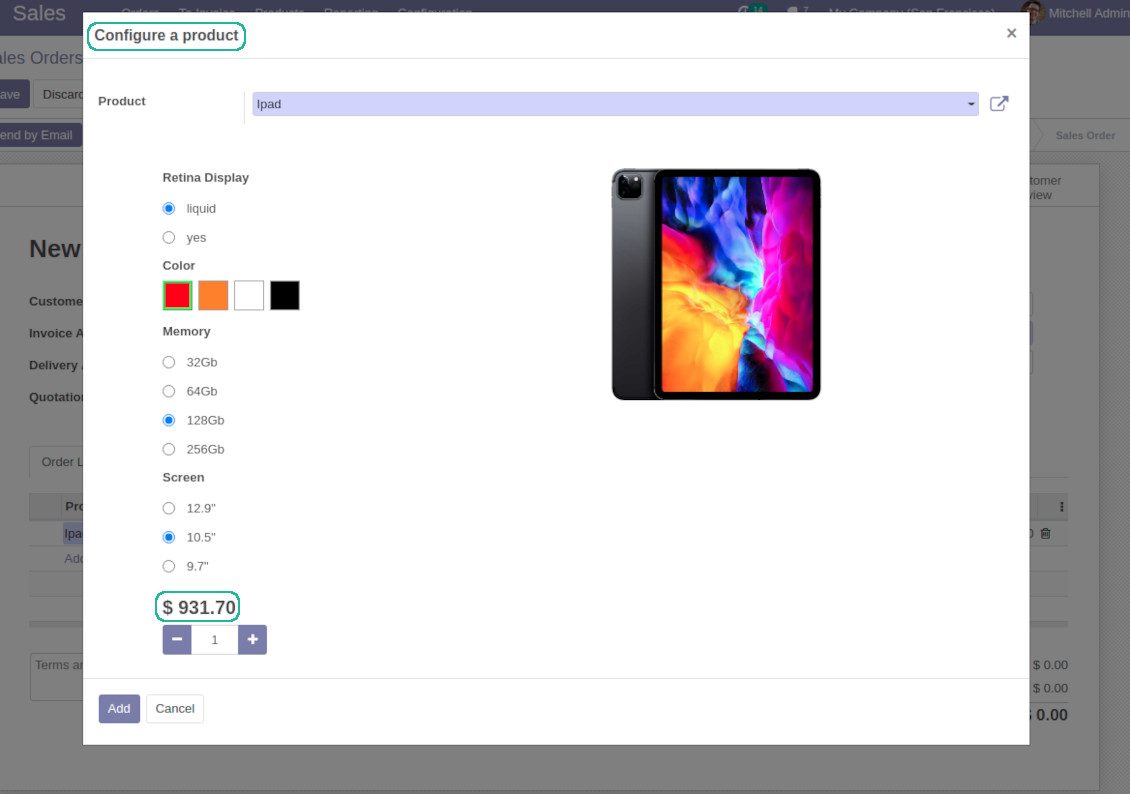
Task: Open Mitchell Admin user menu
Action: [x=1075, y=13]
